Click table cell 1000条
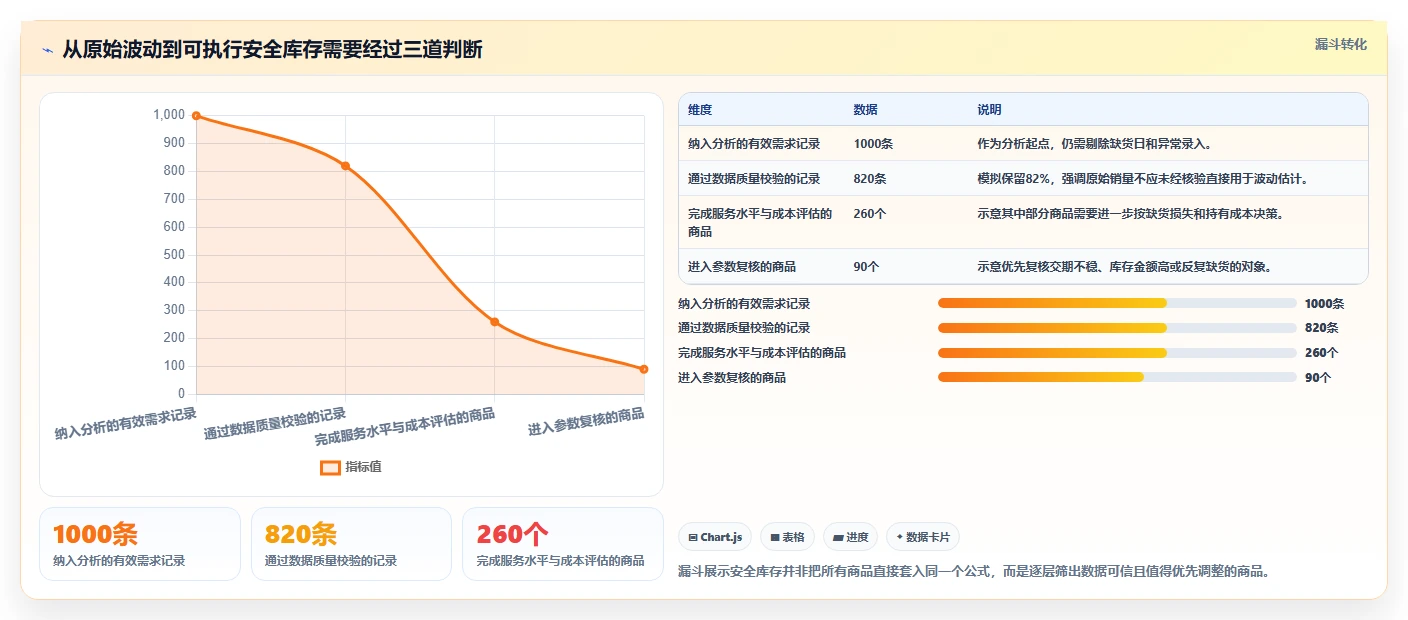Screen dimensions: 1408x620 (x=873, y=144)
